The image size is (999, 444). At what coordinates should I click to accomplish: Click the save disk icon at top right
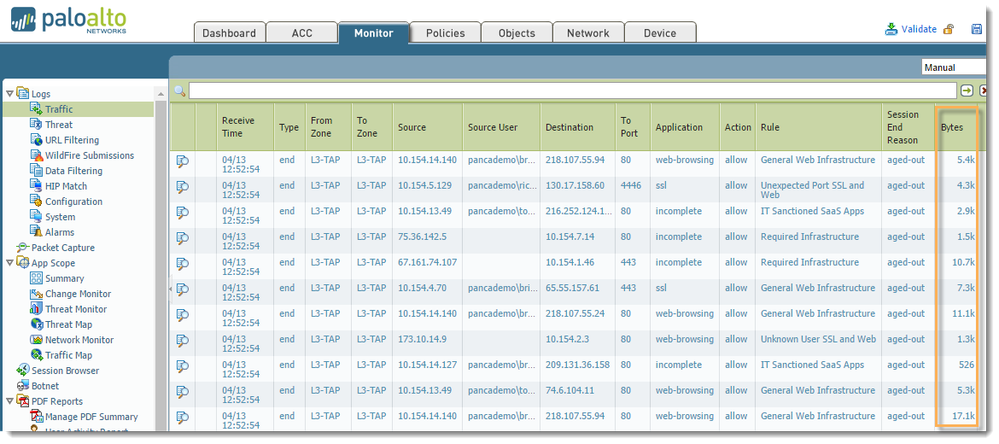[976, 29]
